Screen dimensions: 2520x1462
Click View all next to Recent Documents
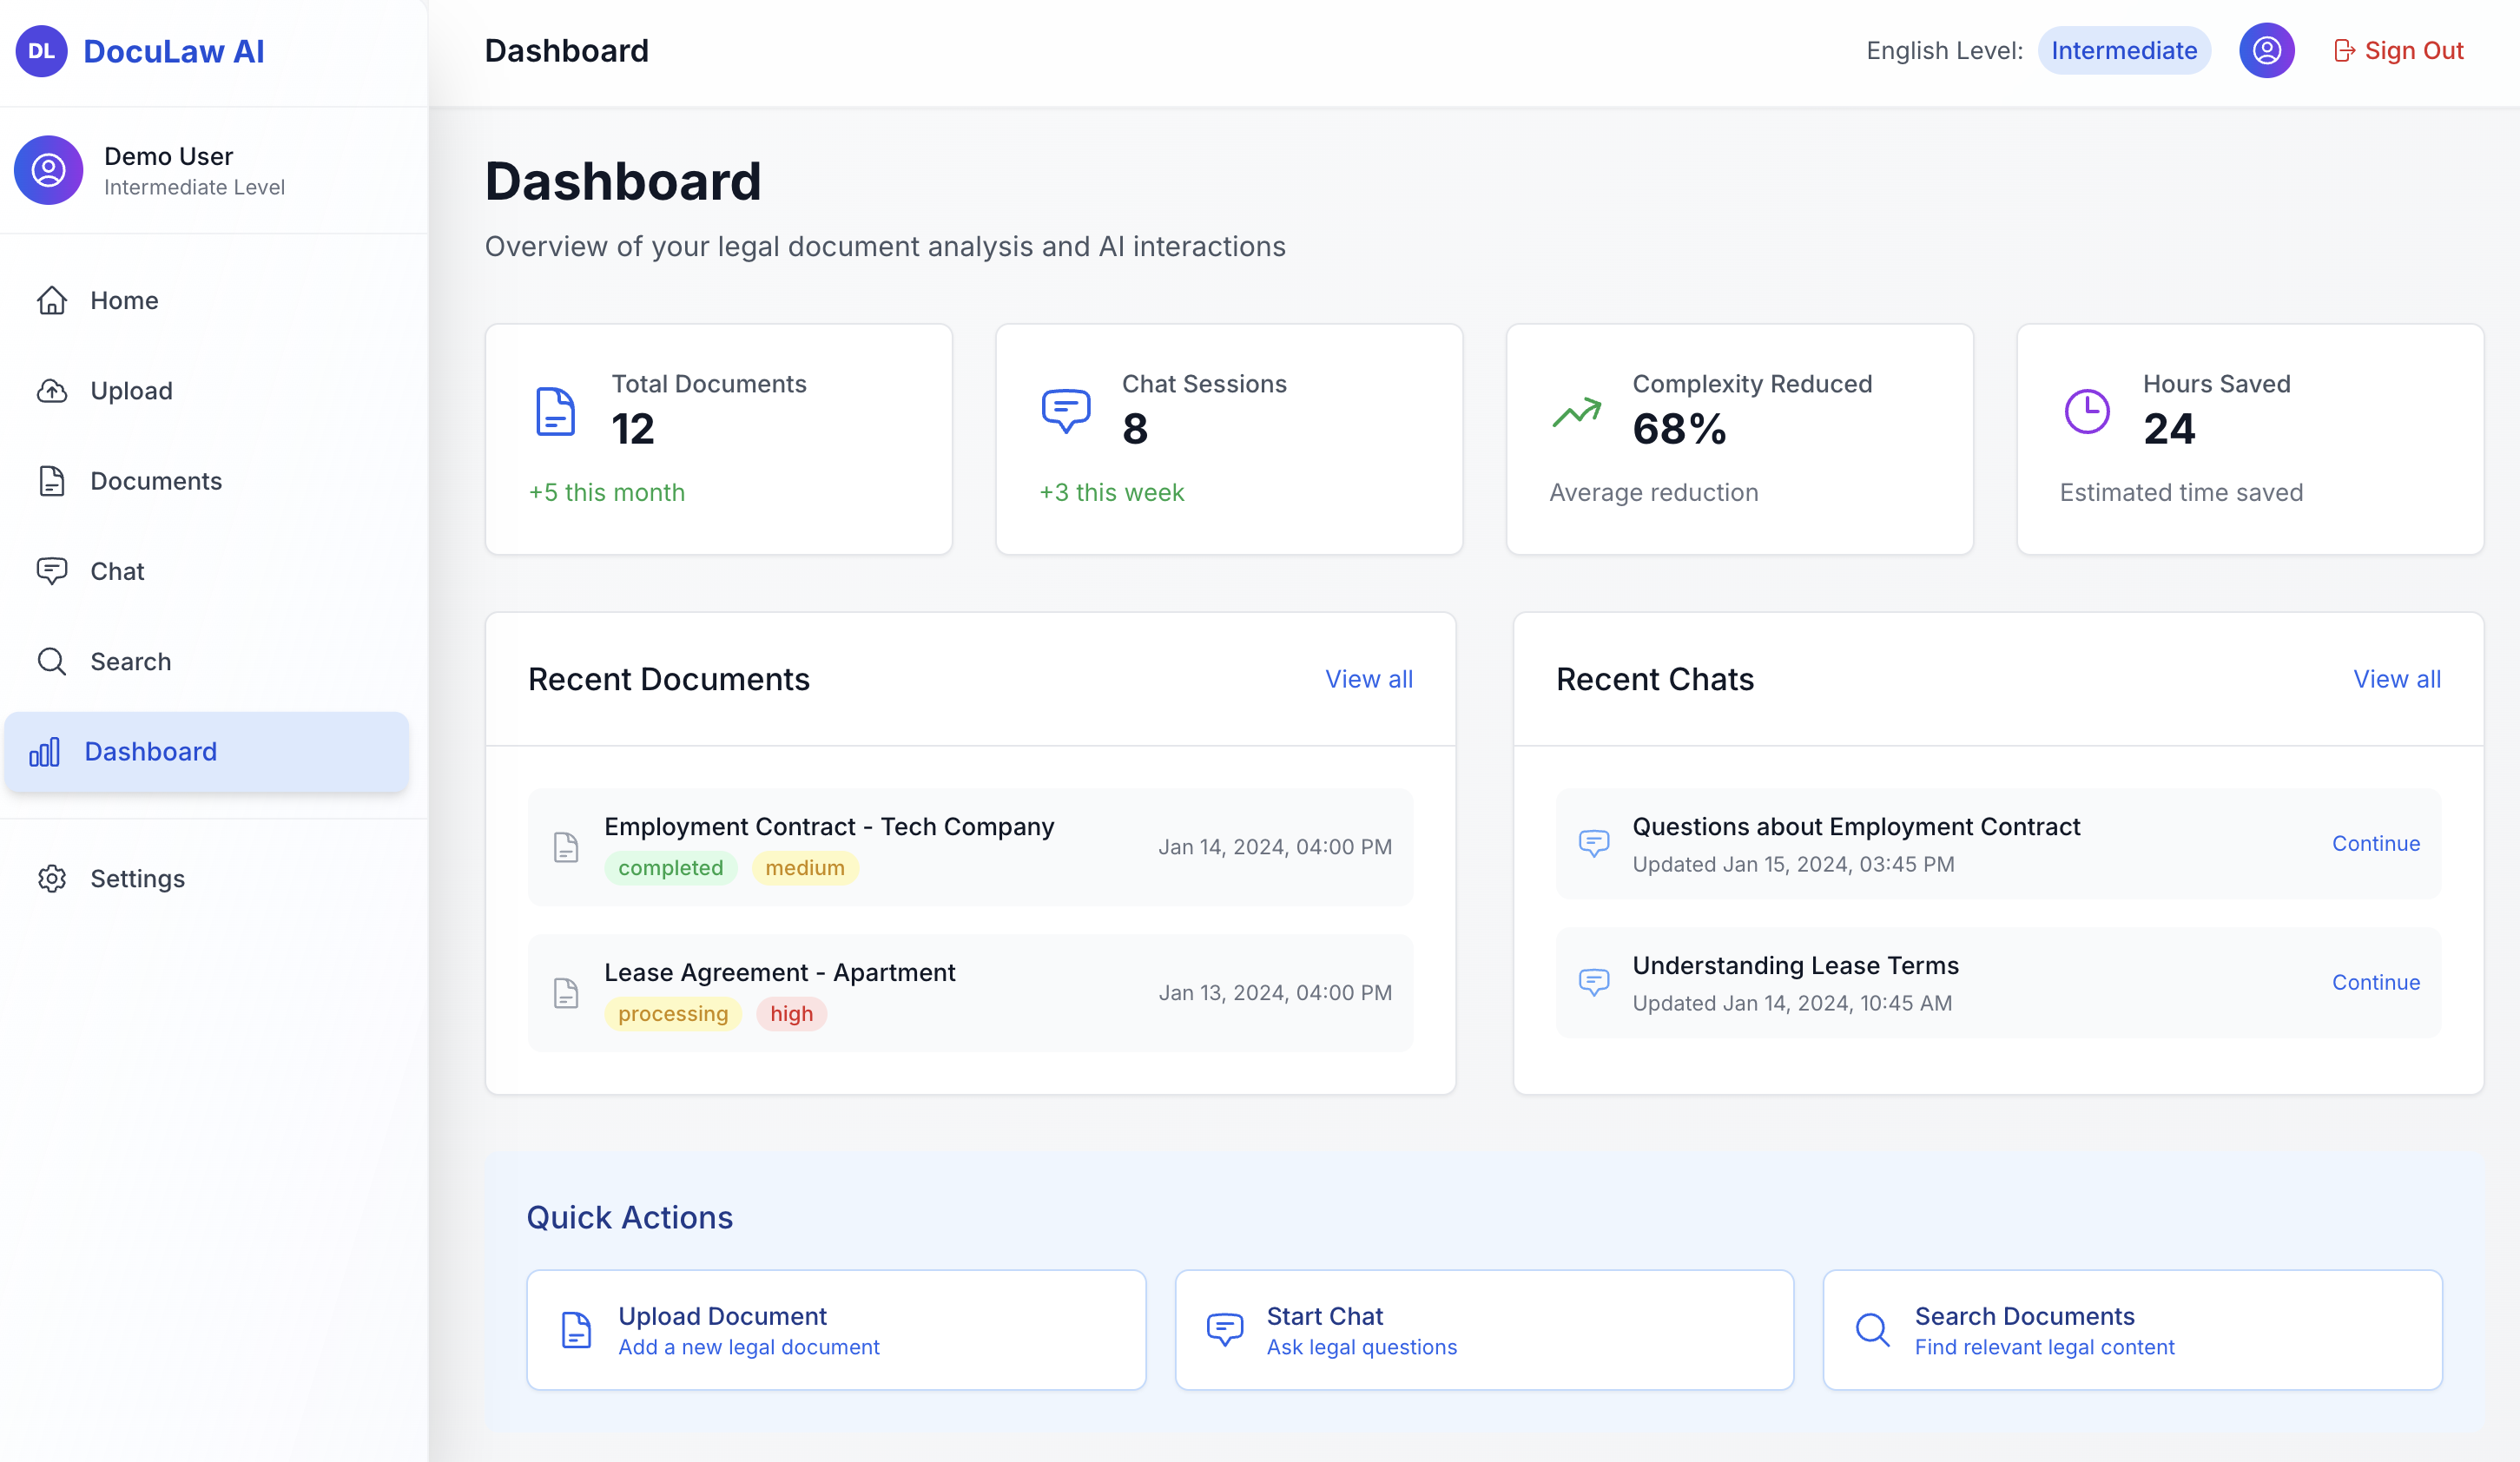(x=1369, y=679)
